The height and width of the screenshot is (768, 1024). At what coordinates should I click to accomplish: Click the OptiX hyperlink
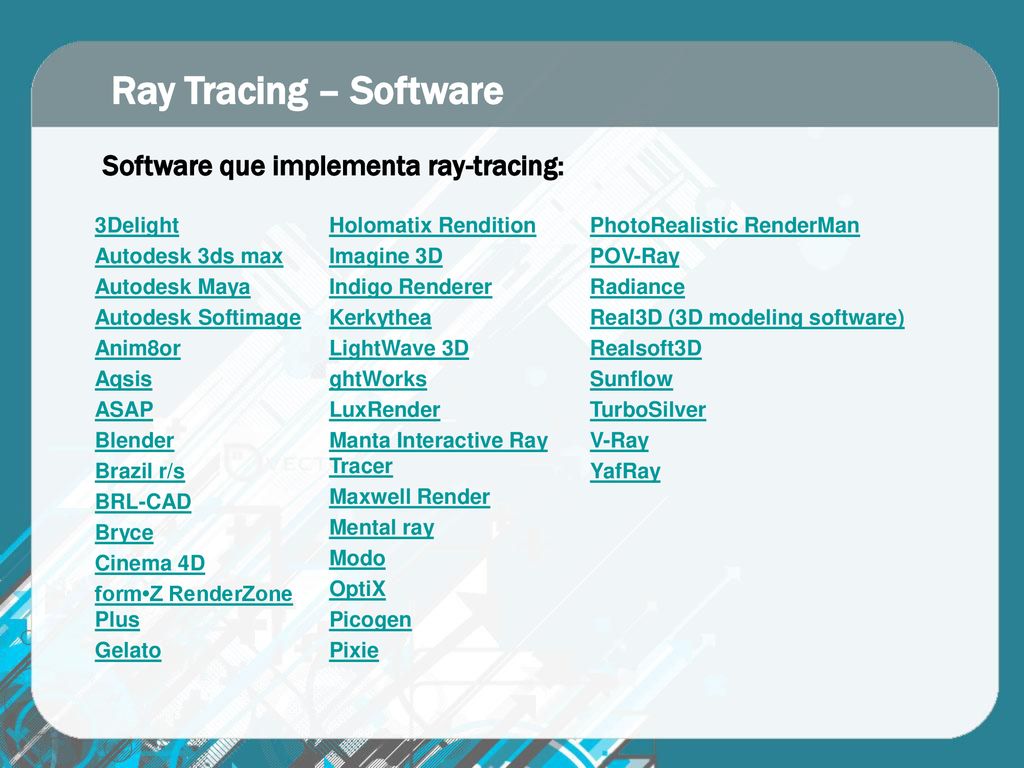[357, 589]
